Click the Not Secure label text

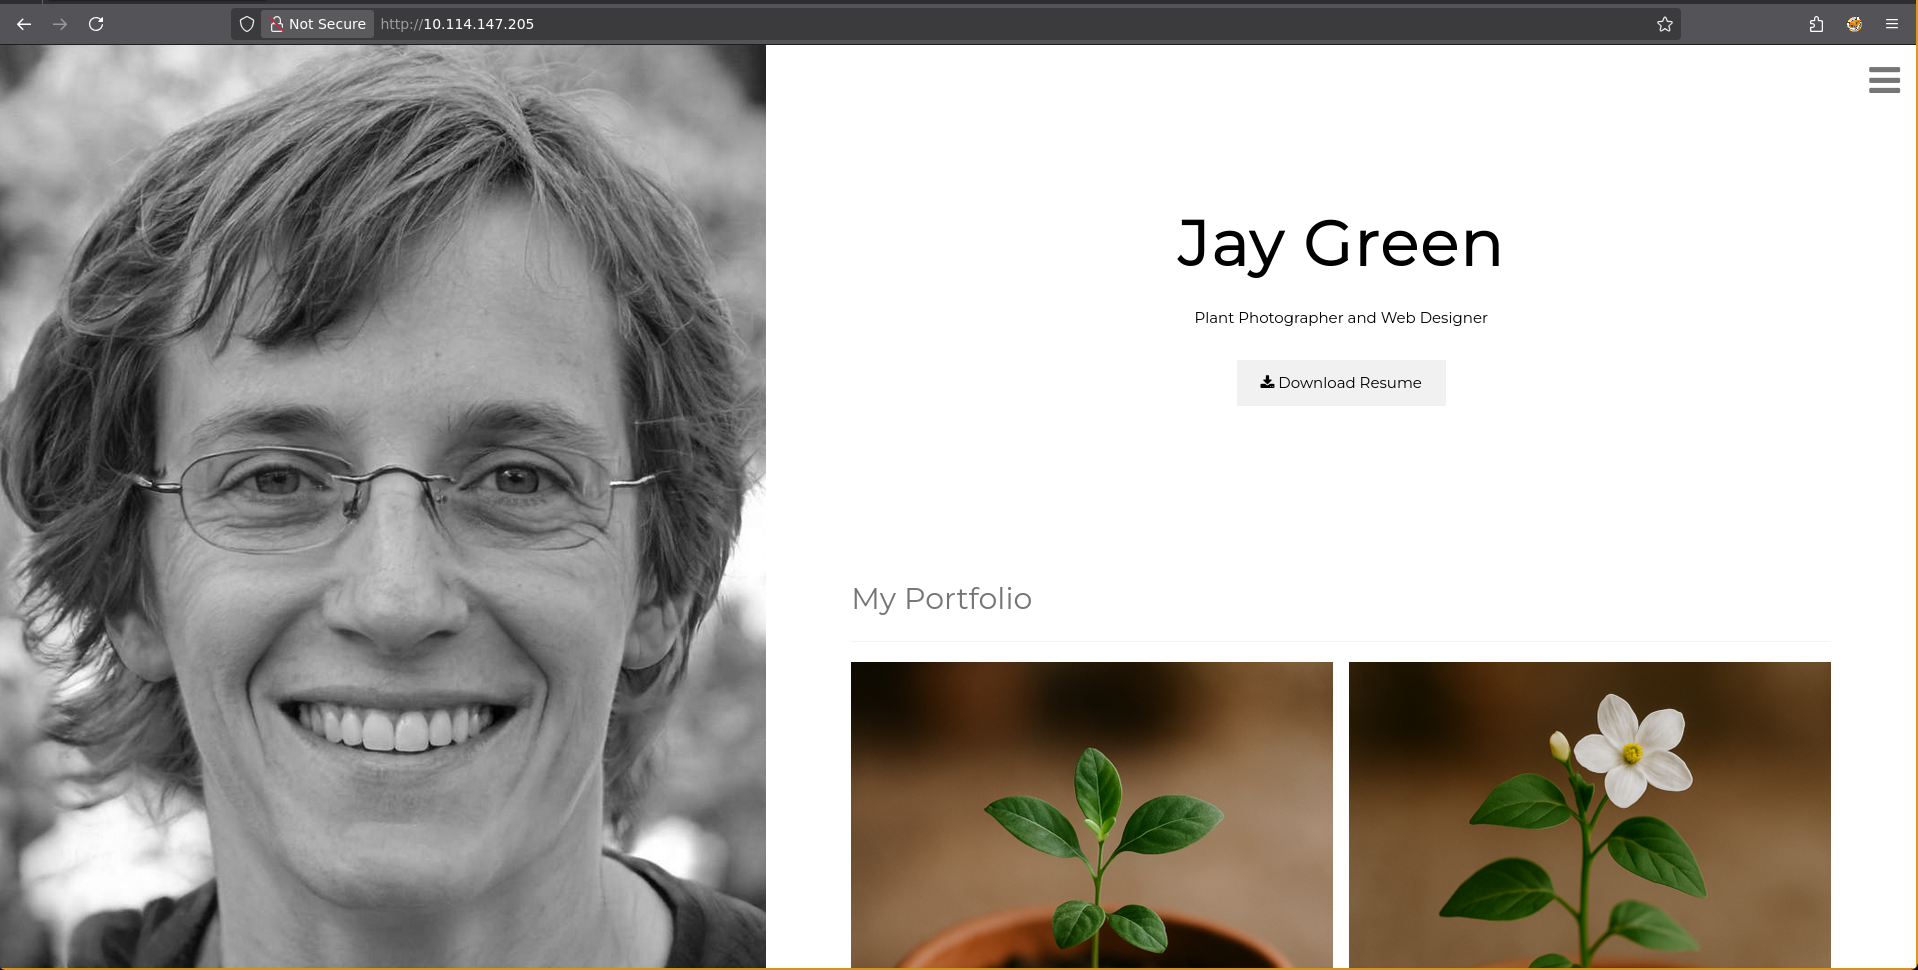click(327, 24)
